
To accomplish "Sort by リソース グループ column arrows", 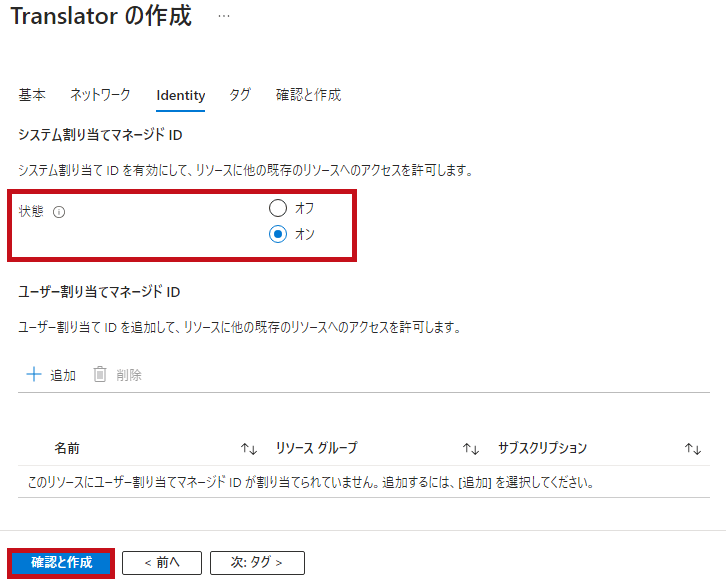I will 470,448.
